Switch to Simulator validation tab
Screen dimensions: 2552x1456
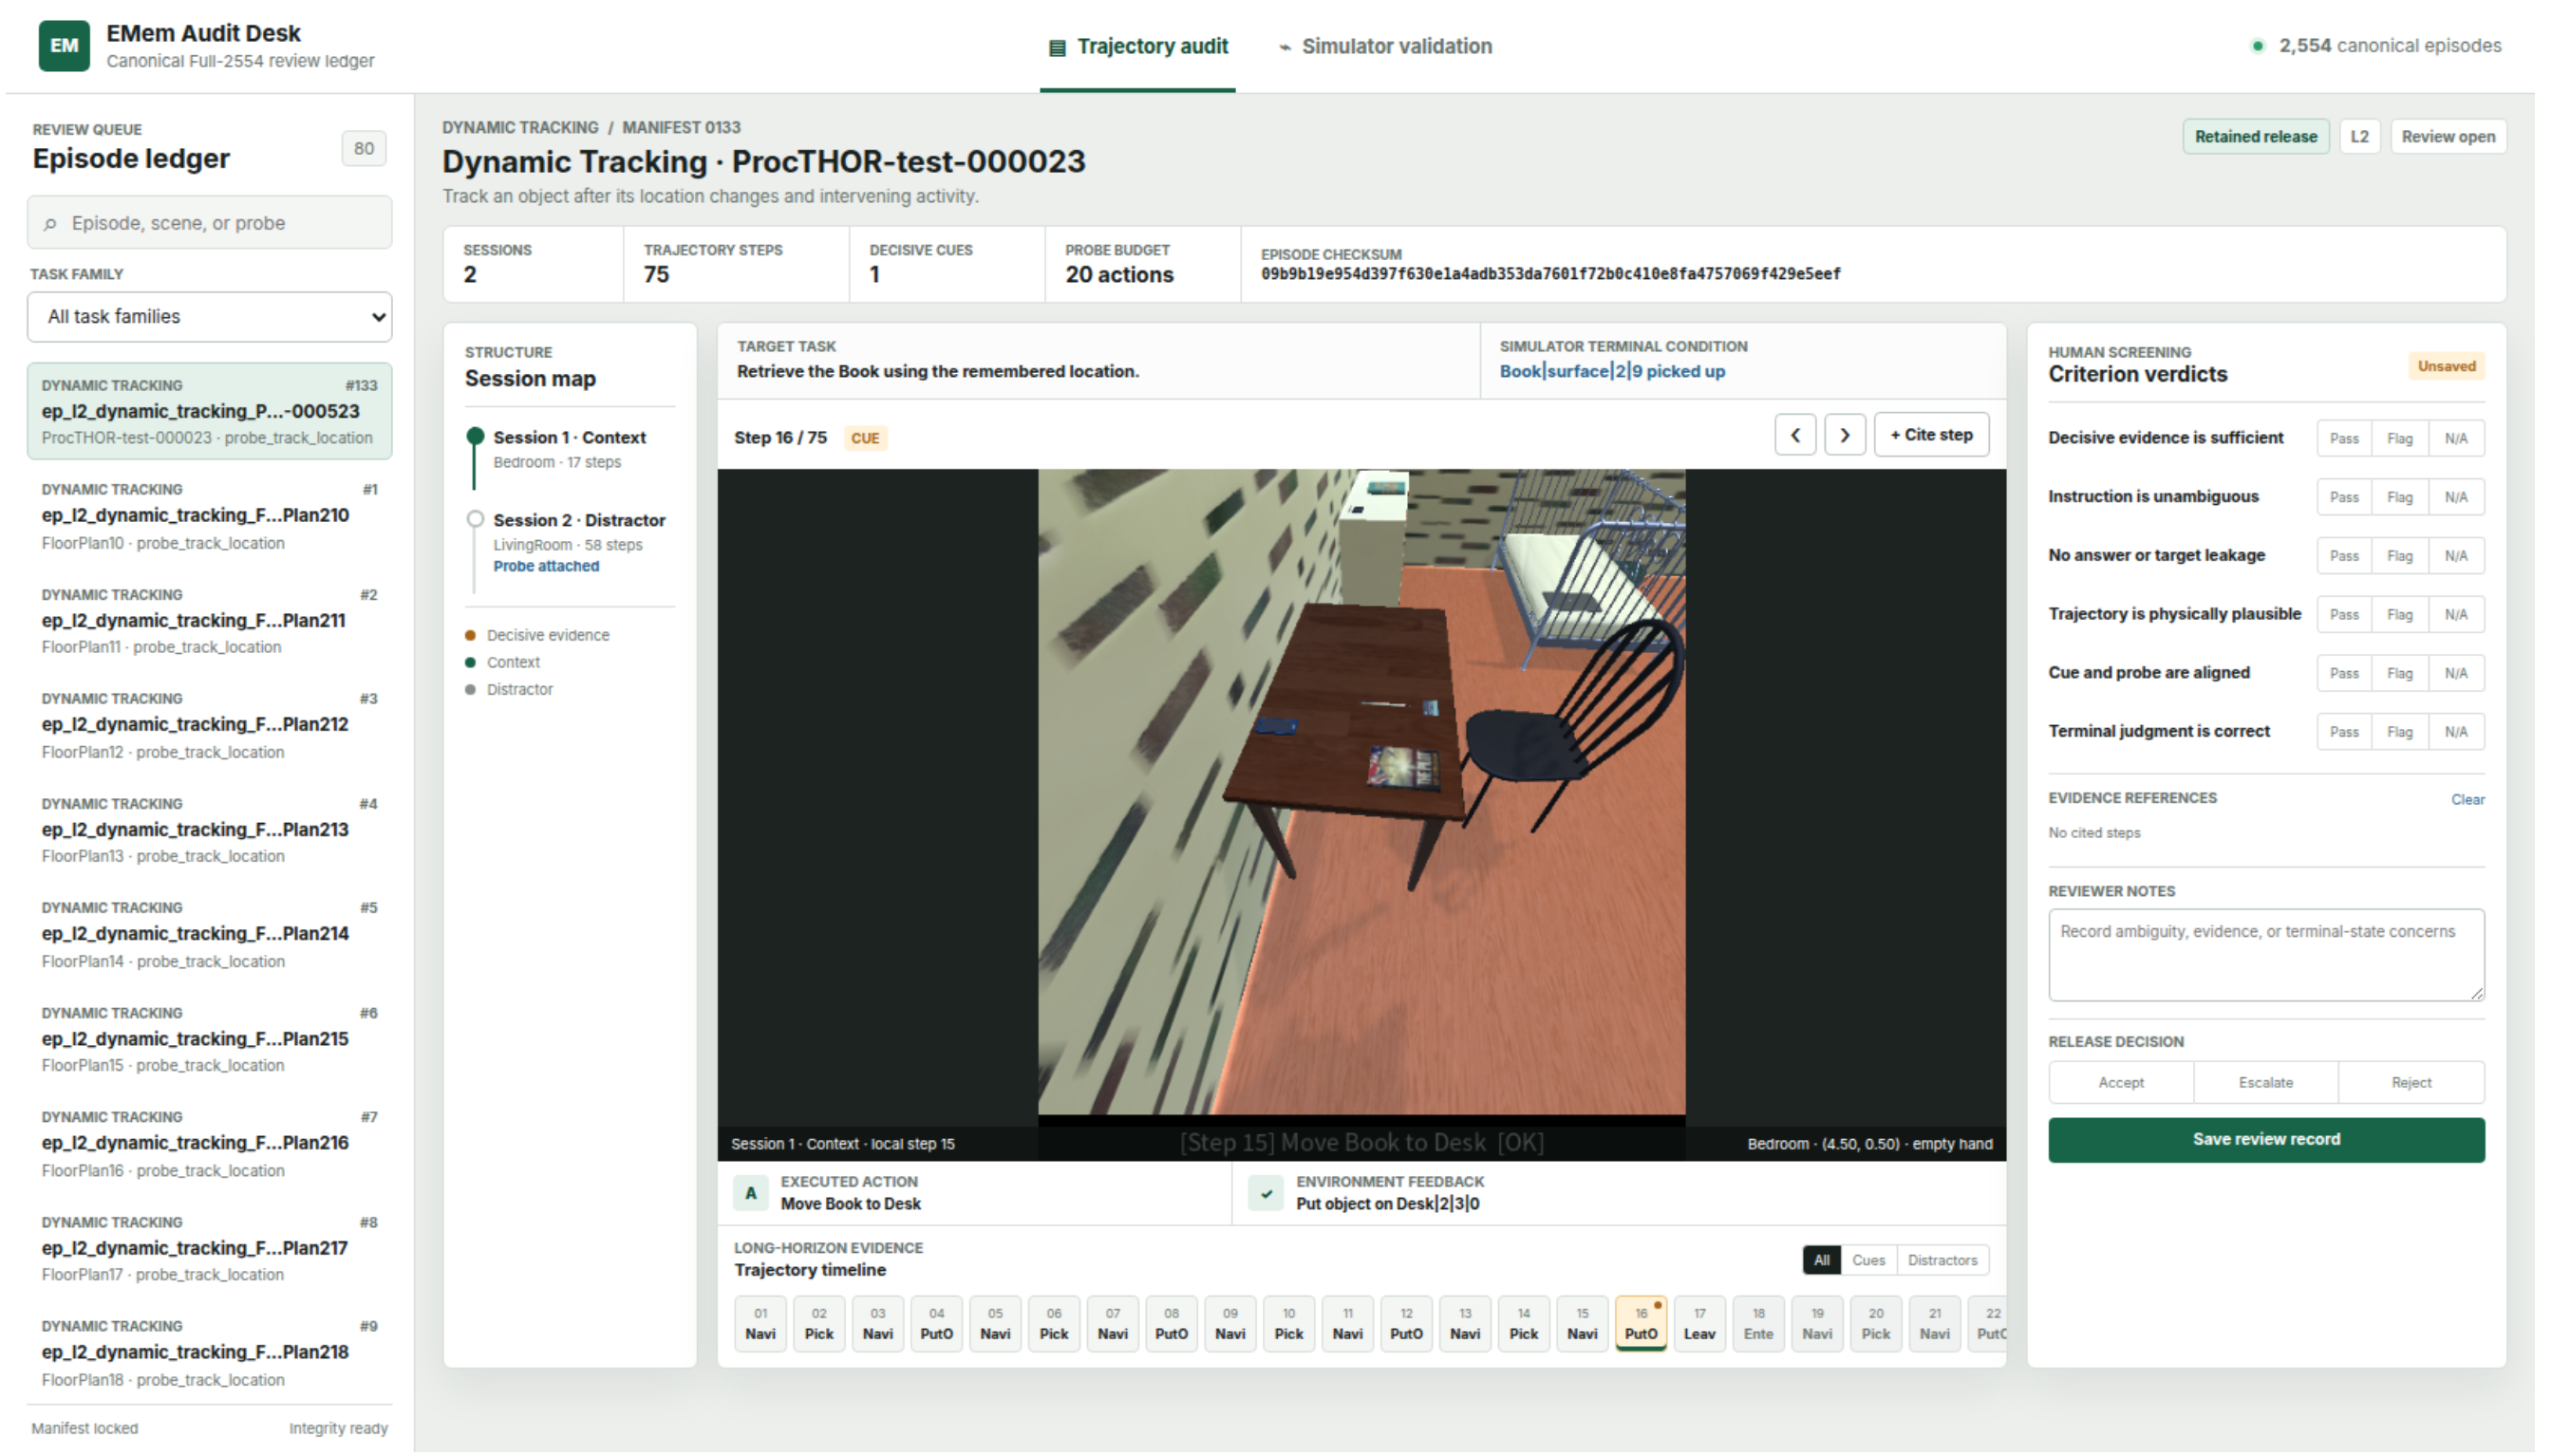1386,47
